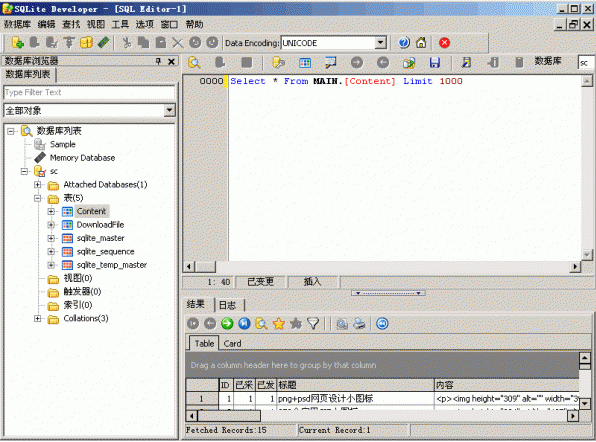Open the 全部对象 object filter dropdown

[x=169, y=110]
